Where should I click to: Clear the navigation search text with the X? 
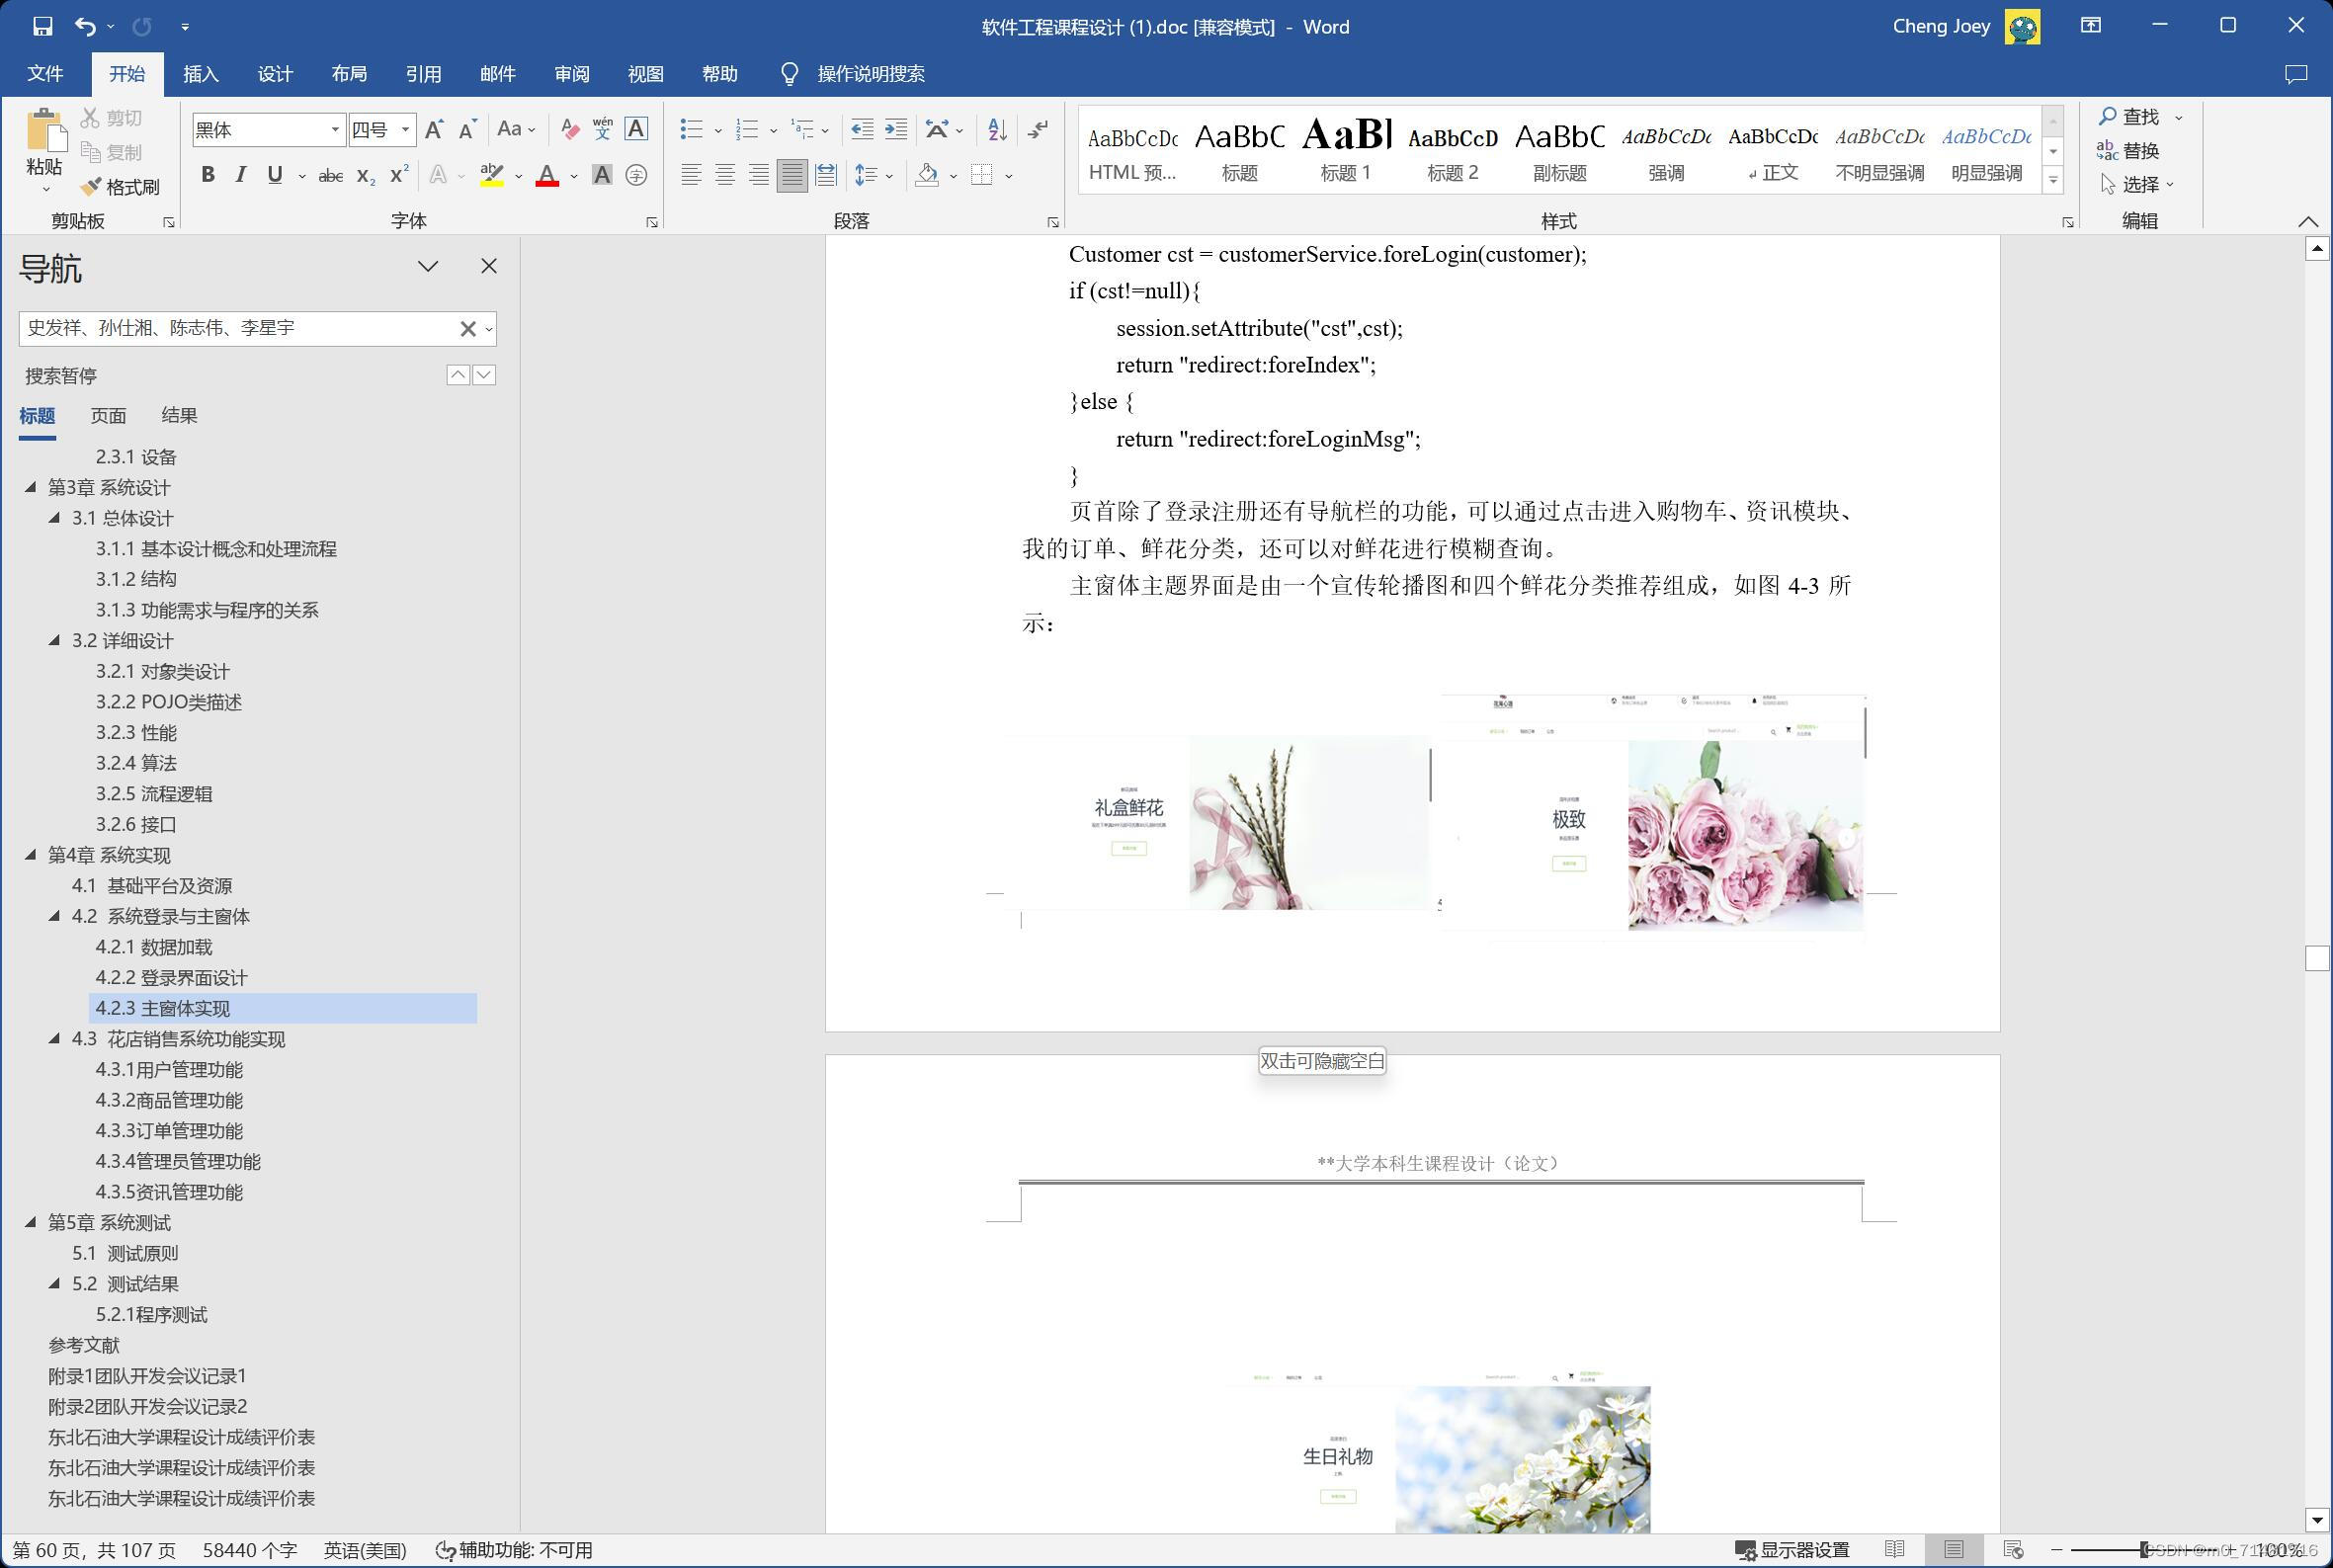tap(466, 328)
